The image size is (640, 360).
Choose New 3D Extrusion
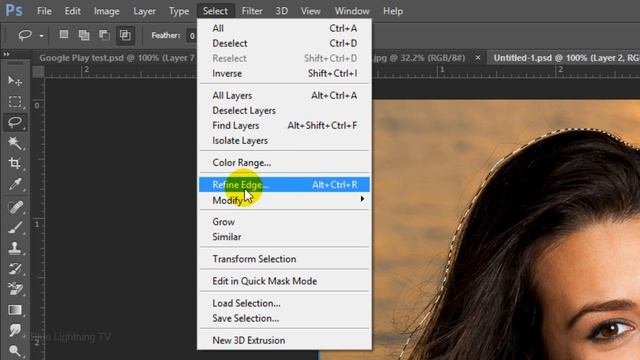tap(284, 340)
